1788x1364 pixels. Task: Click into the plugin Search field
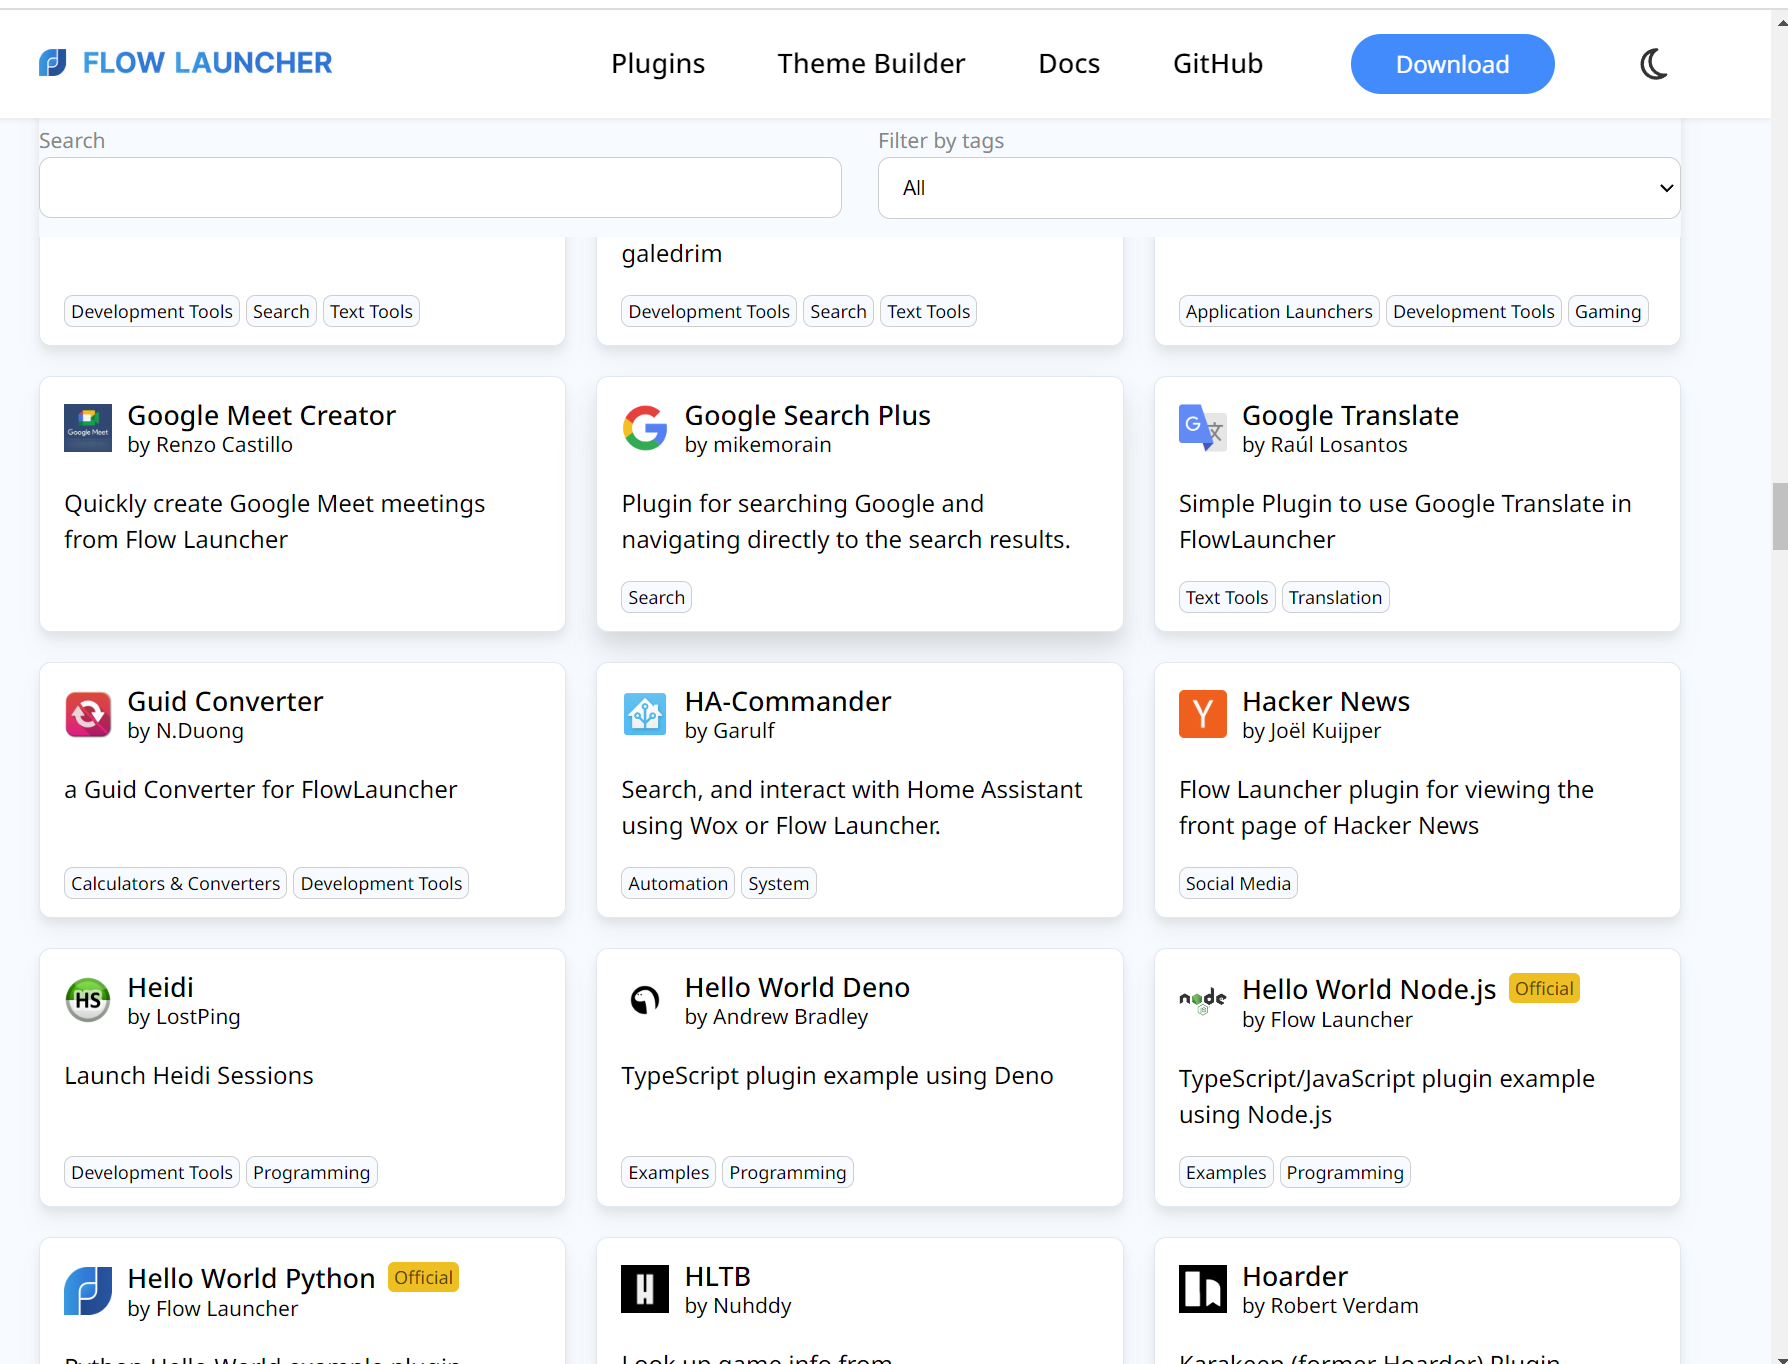pyautogui.click(x=440, y=188)
